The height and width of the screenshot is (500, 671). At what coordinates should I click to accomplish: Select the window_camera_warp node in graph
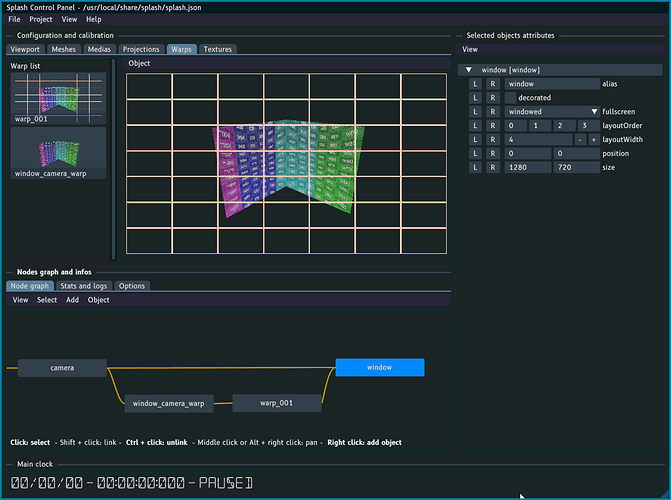coord(169,403)
